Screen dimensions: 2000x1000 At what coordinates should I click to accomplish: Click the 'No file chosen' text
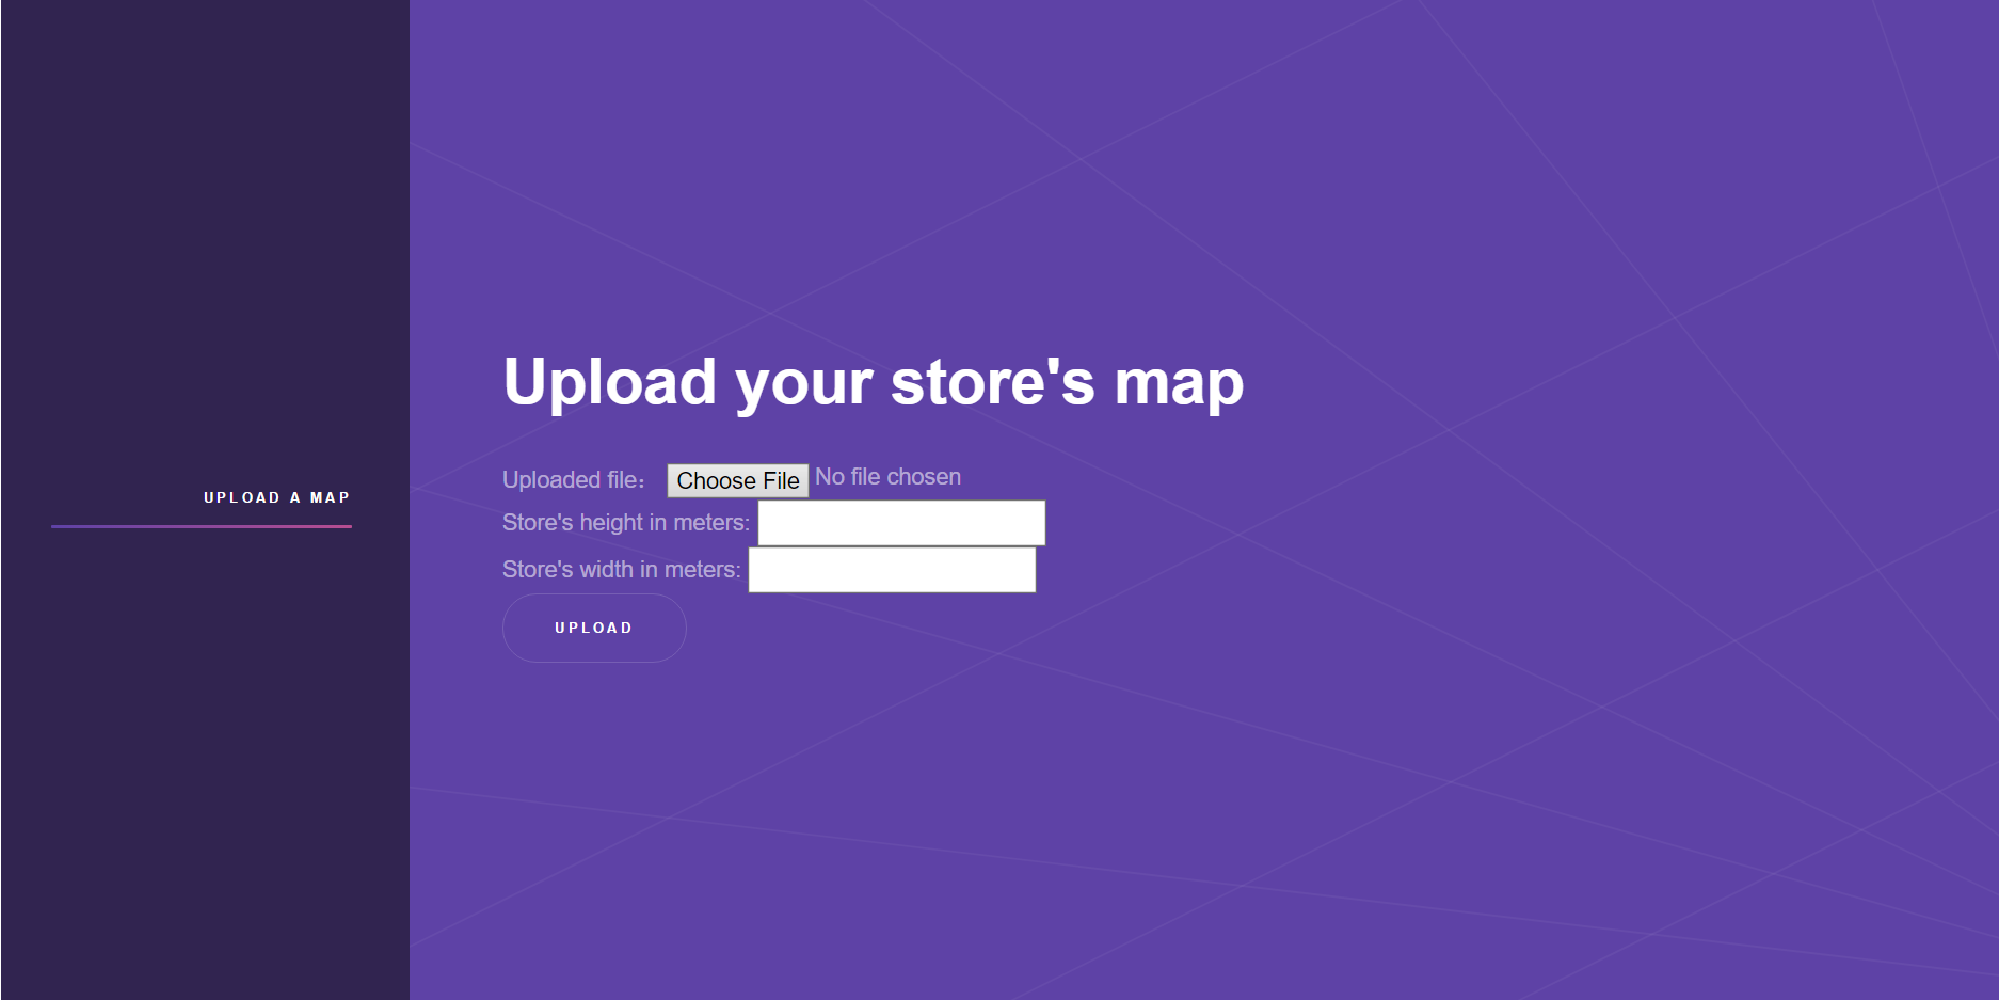coord(888,478)
